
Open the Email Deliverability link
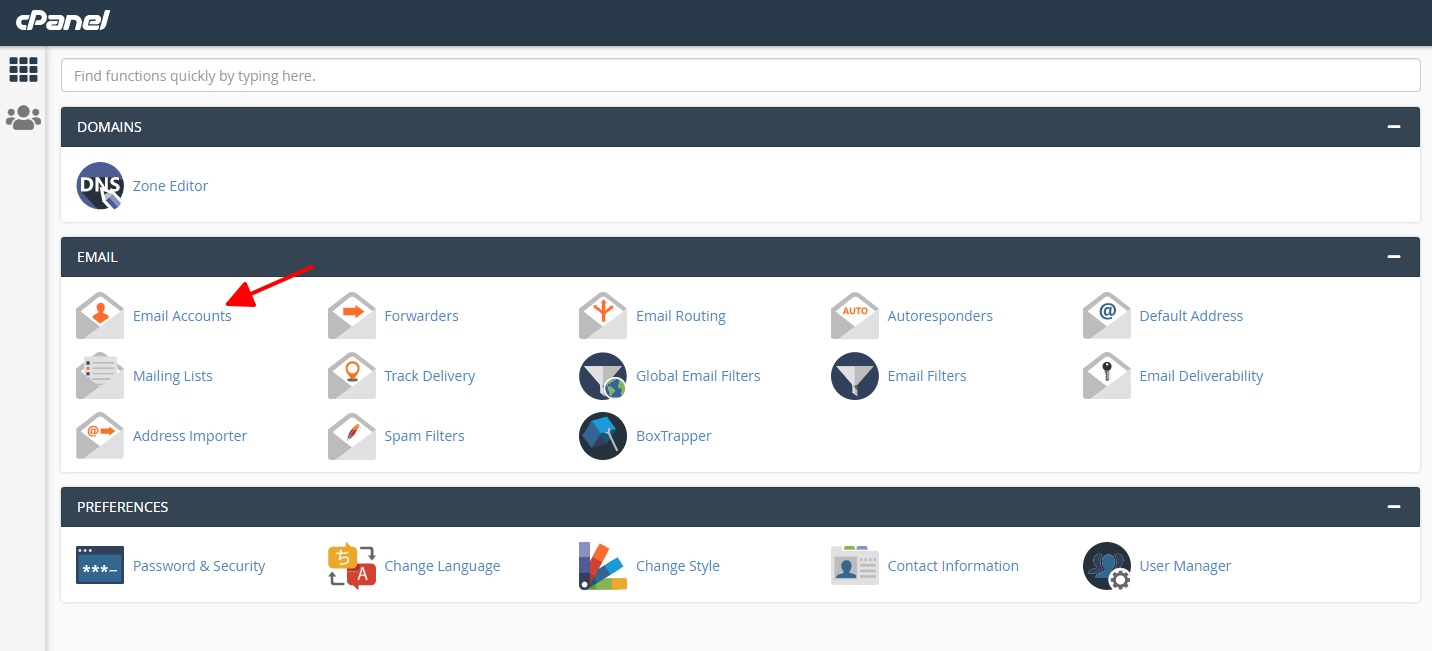pos(1201,376)
